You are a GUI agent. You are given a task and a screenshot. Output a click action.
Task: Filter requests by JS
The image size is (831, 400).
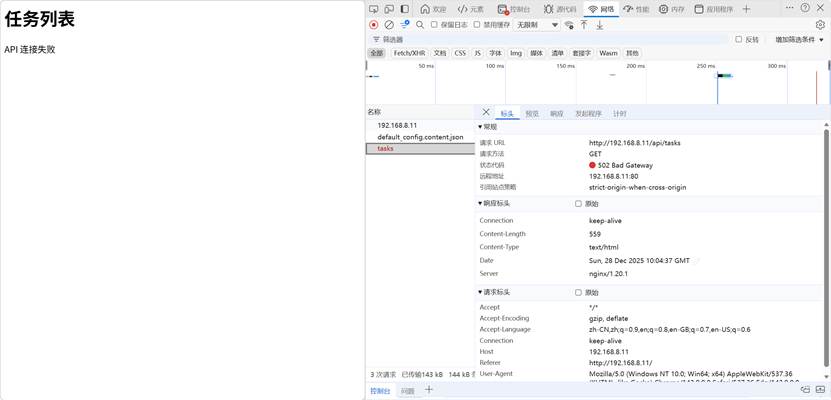coord(478,53)
